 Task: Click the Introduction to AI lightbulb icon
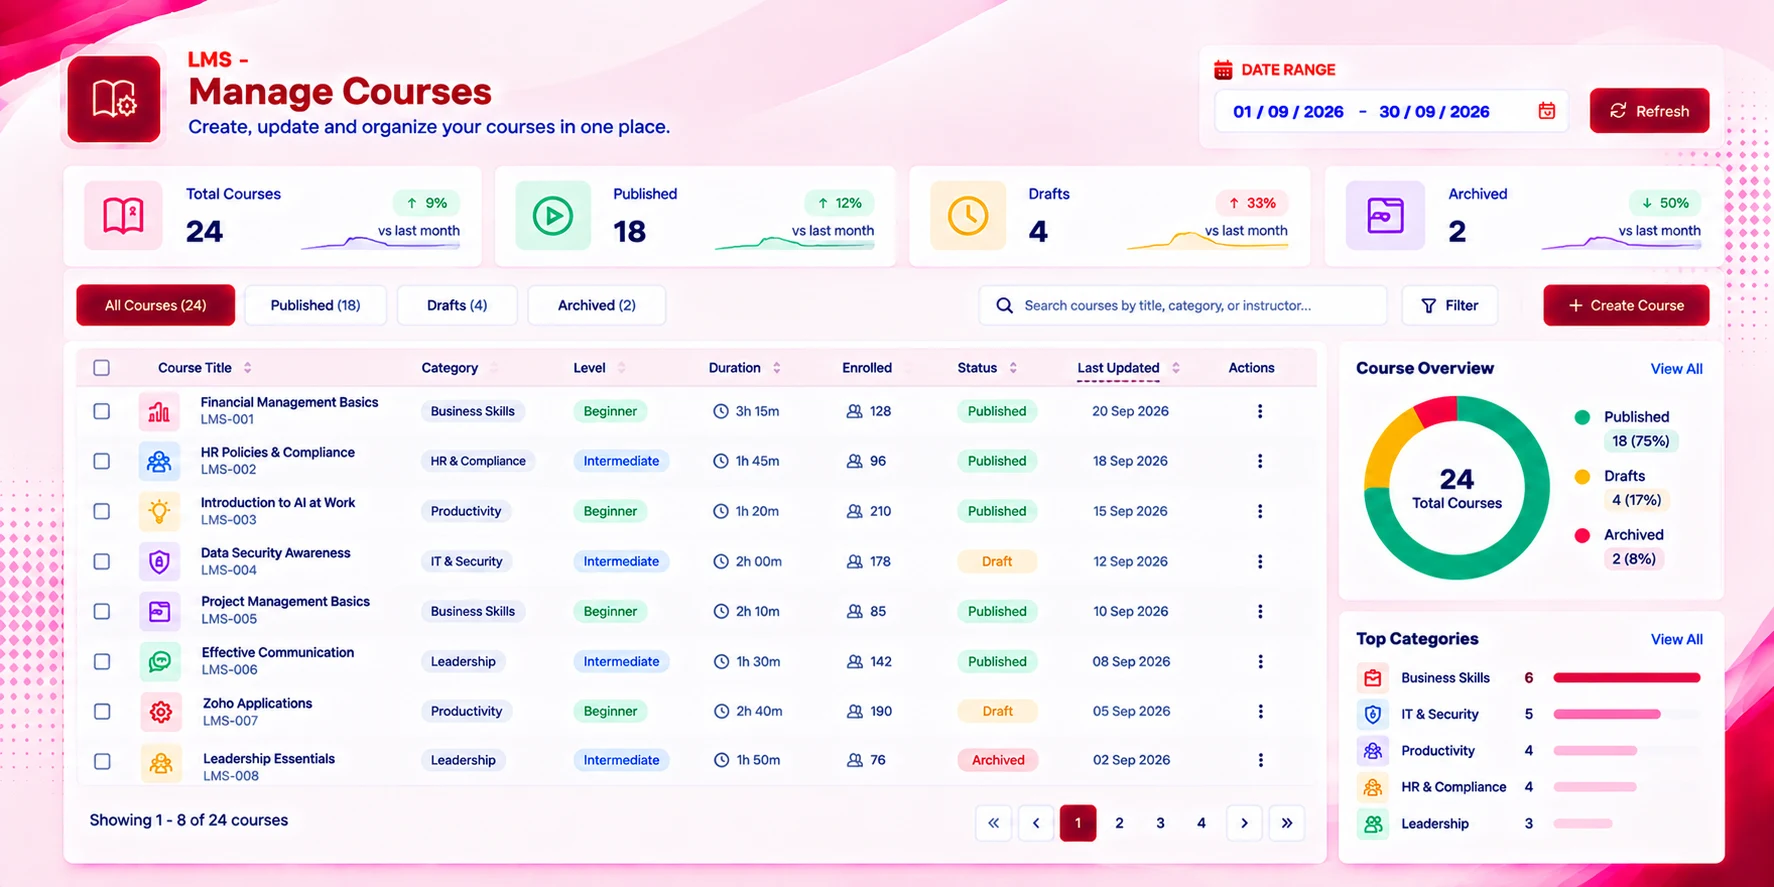[159, 511]
